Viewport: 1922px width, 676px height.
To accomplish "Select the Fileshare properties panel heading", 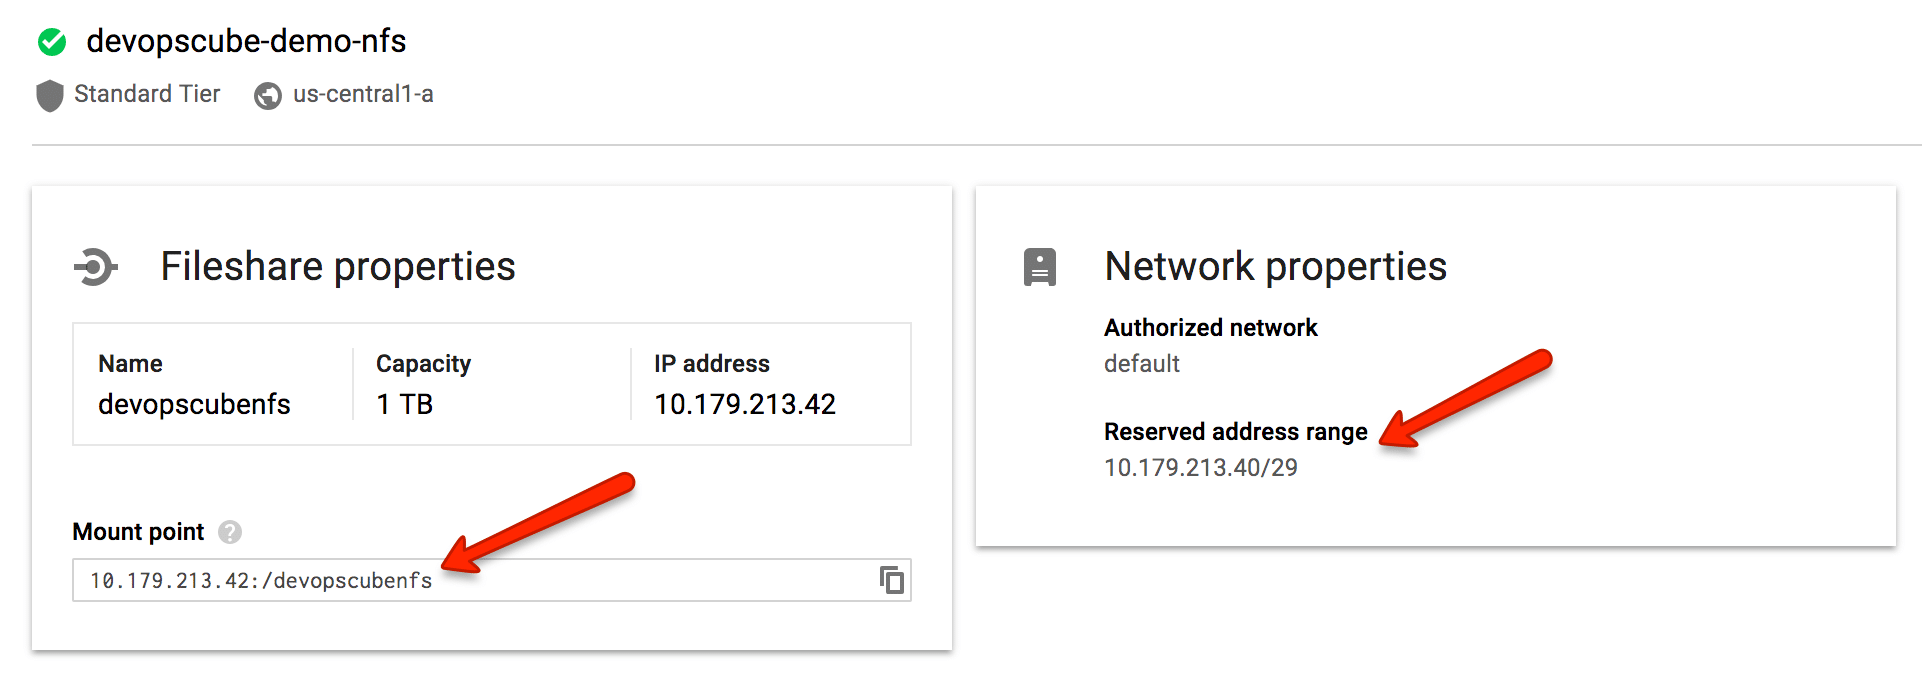I will tap(337, 265).
